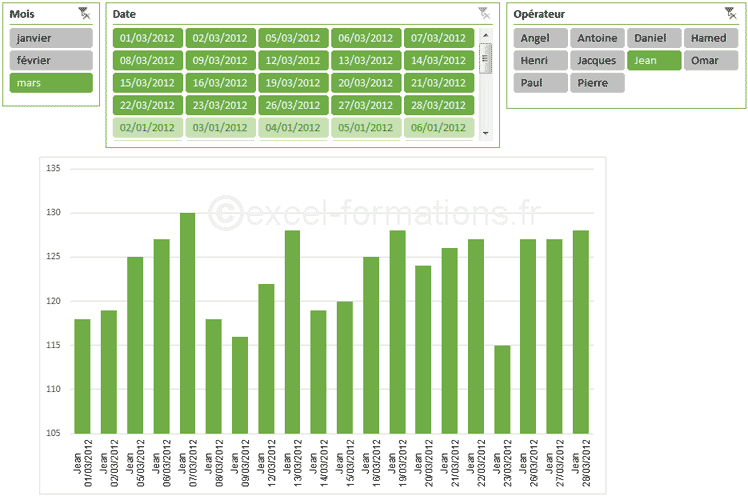The width and height of the screenshot is (748, 496).
Task: Select date 08/03/2012 in the slicer
Action: point(147,61)
